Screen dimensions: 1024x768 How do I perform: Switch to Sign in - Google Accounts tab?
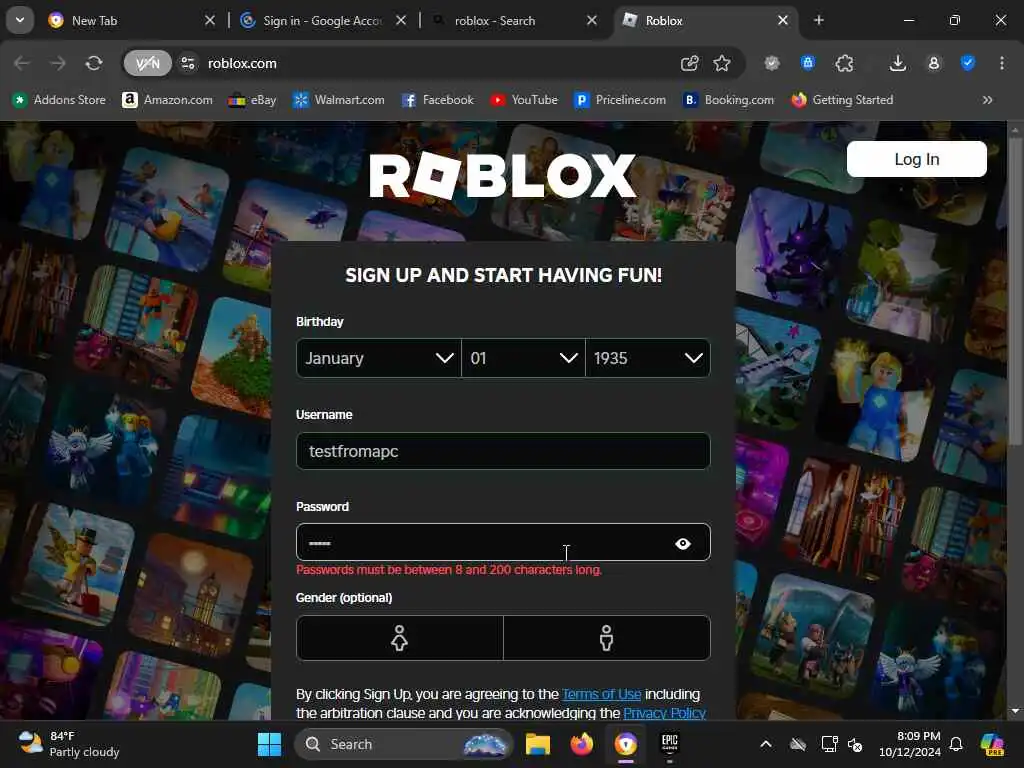coord(321,21)
